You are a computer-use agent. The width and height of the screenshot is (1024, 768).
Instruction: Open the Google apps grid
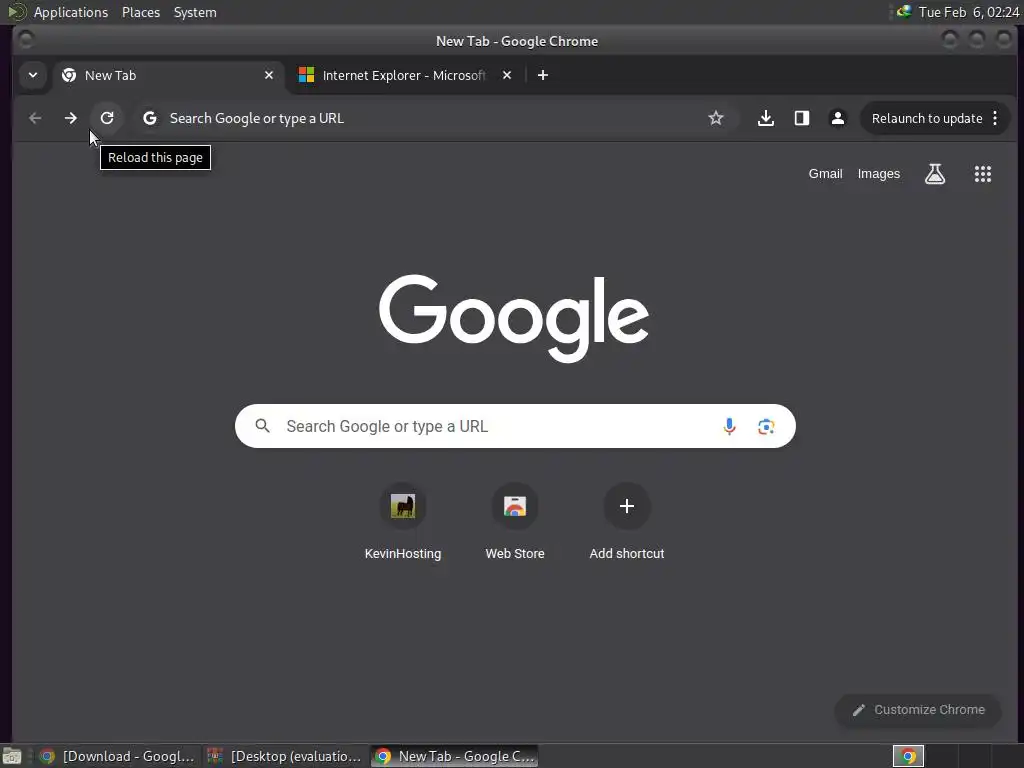(982, 174)
